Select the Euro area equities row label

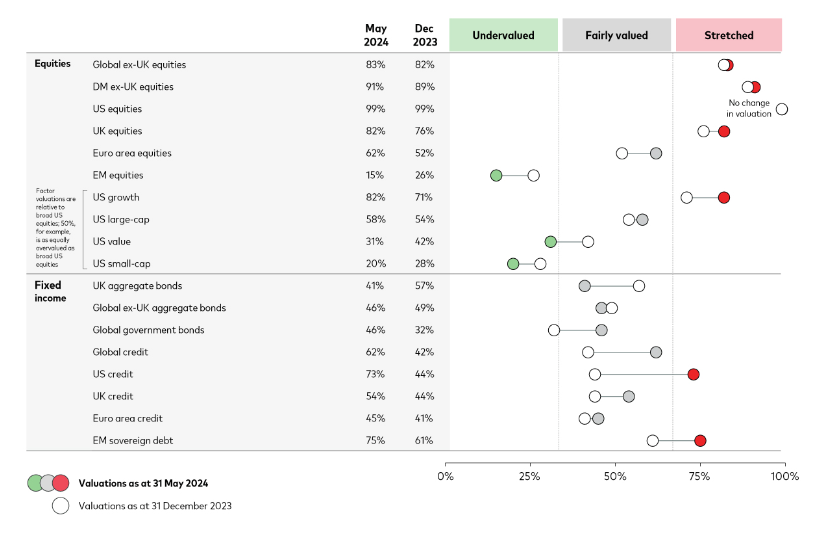132,153
